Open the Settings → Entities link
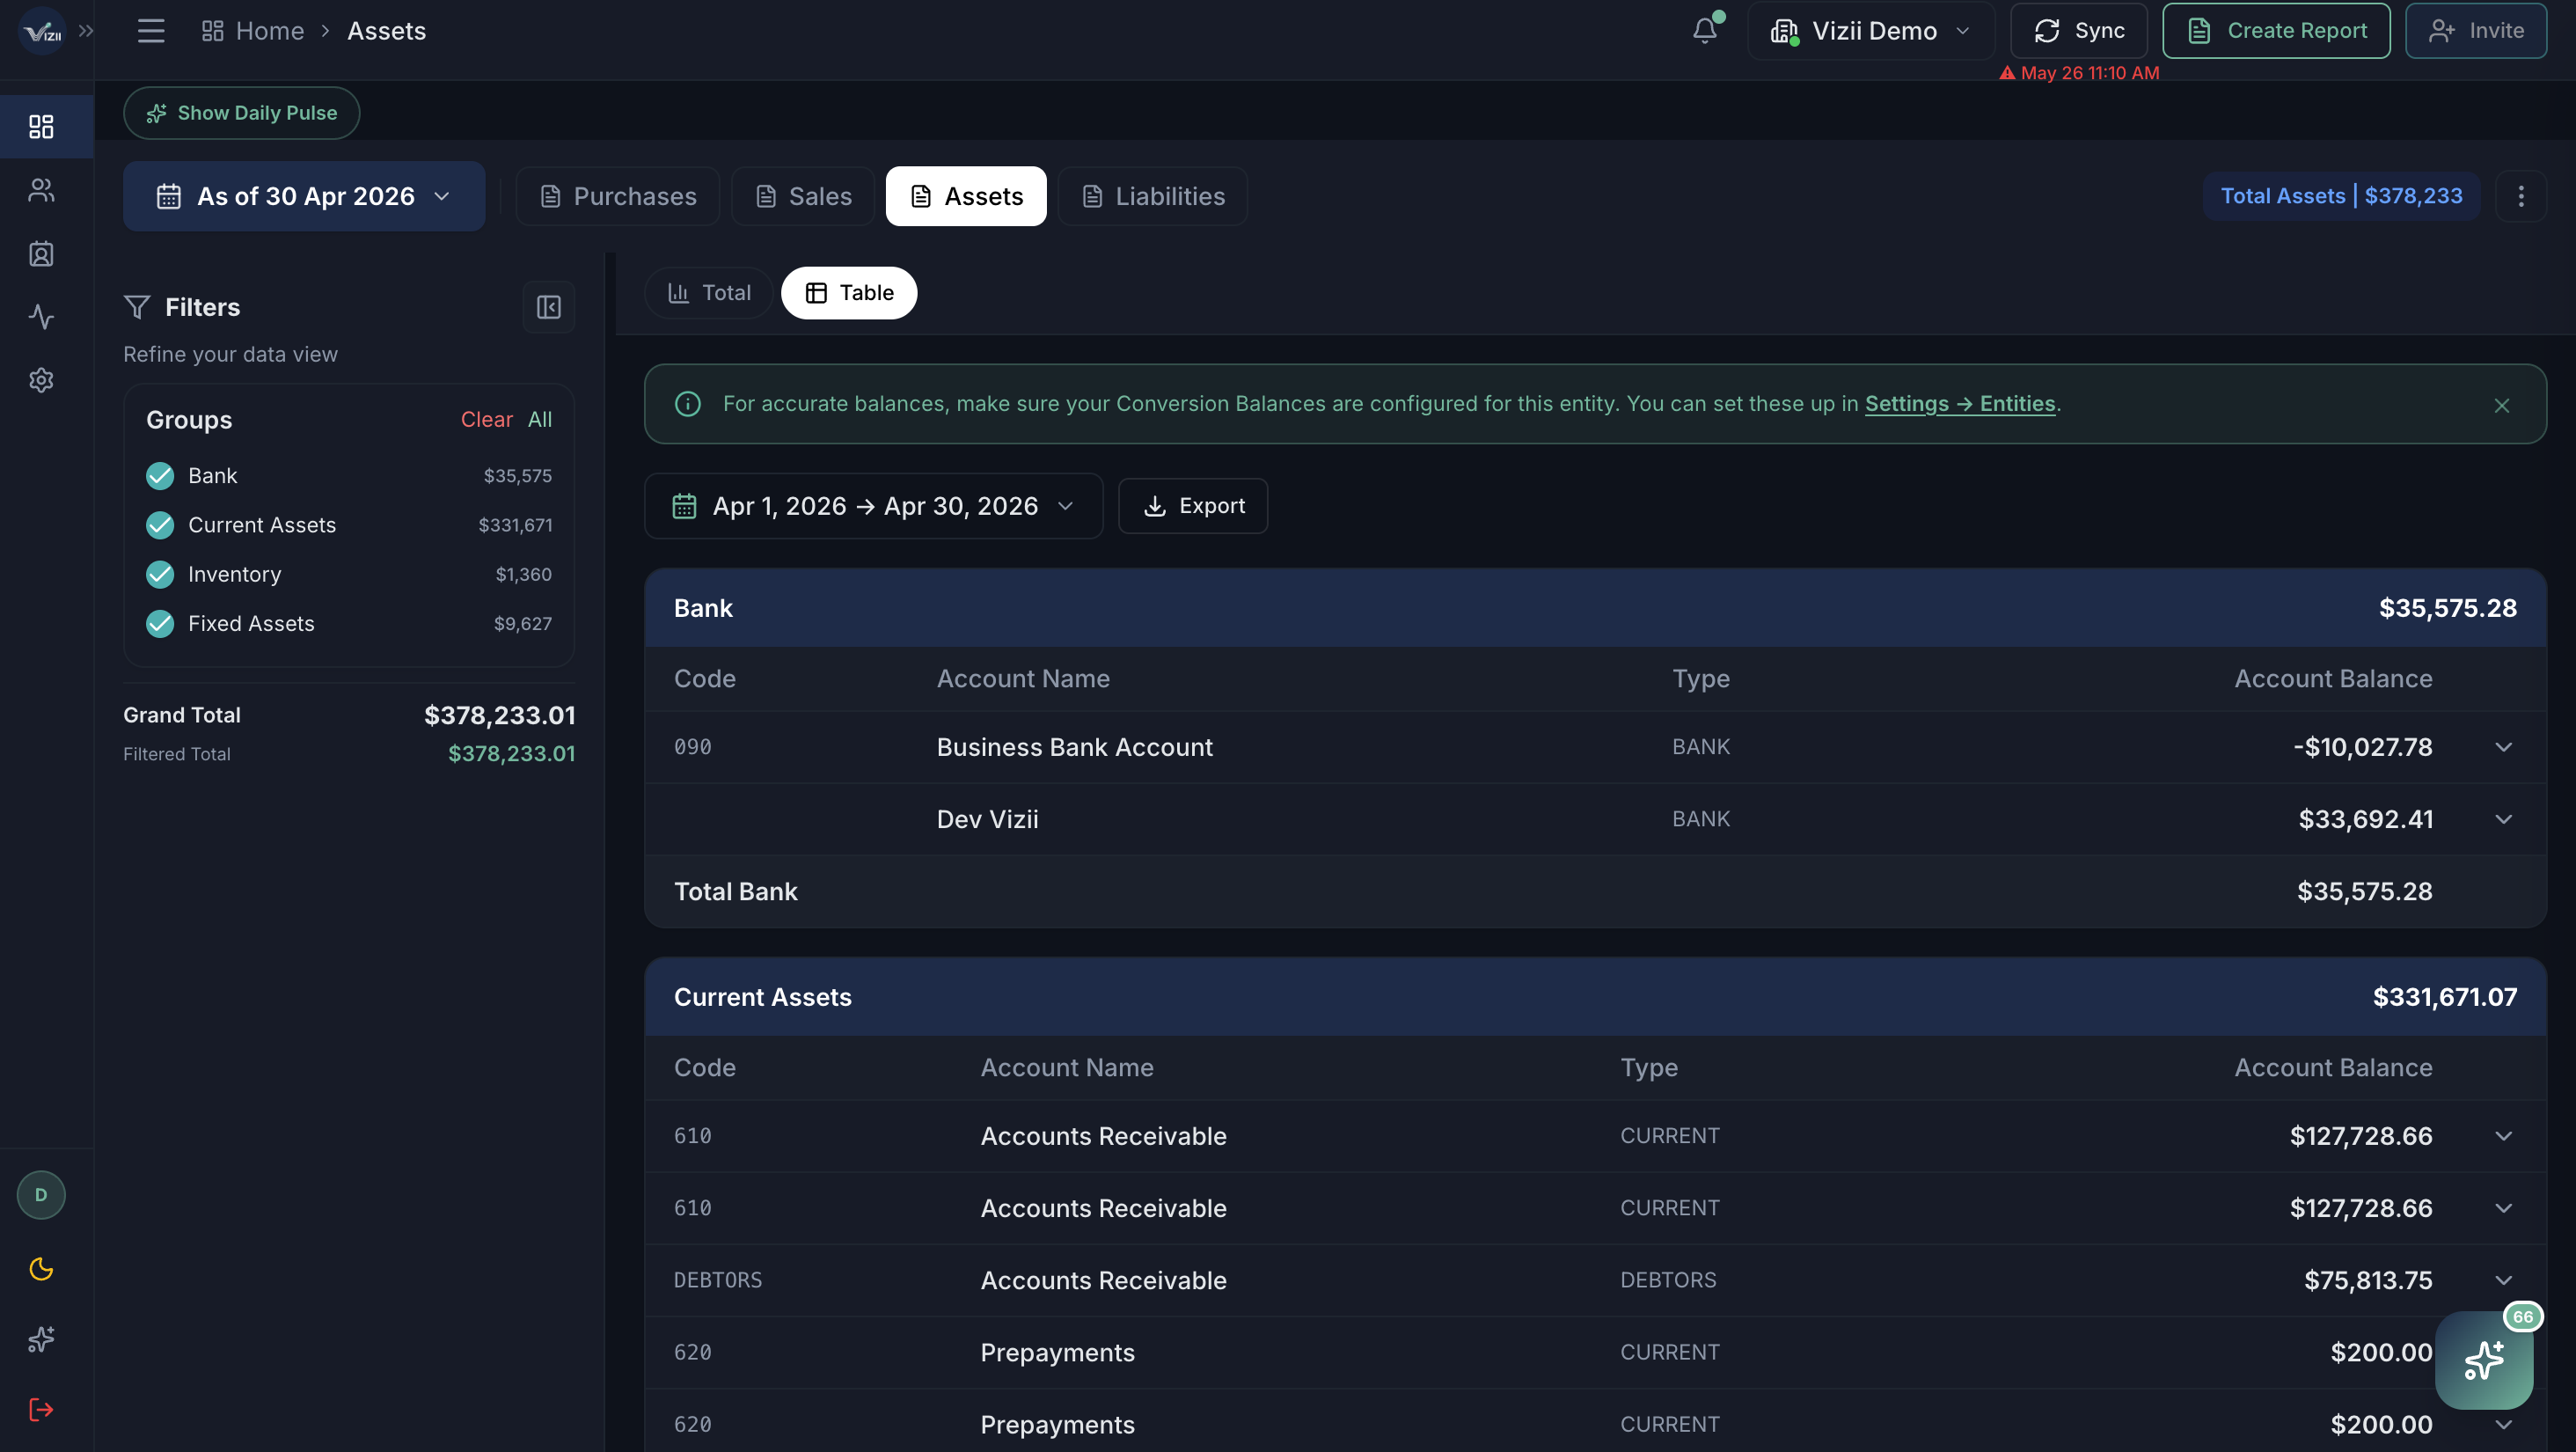 click(x=1960, y=404)
